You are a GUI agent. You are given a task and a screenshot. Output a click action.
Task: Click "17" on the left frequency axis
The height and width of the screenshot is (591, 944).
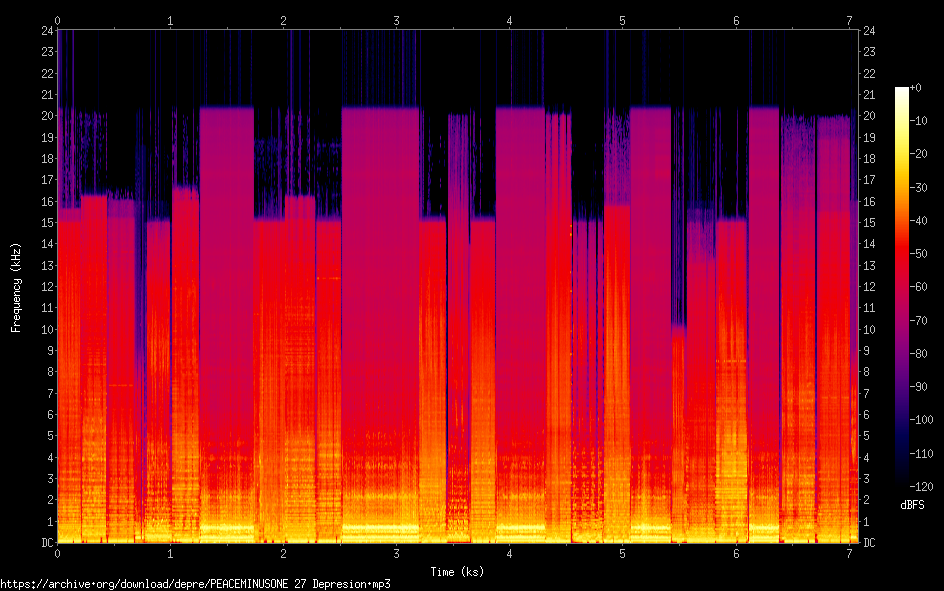coord(48,180)
